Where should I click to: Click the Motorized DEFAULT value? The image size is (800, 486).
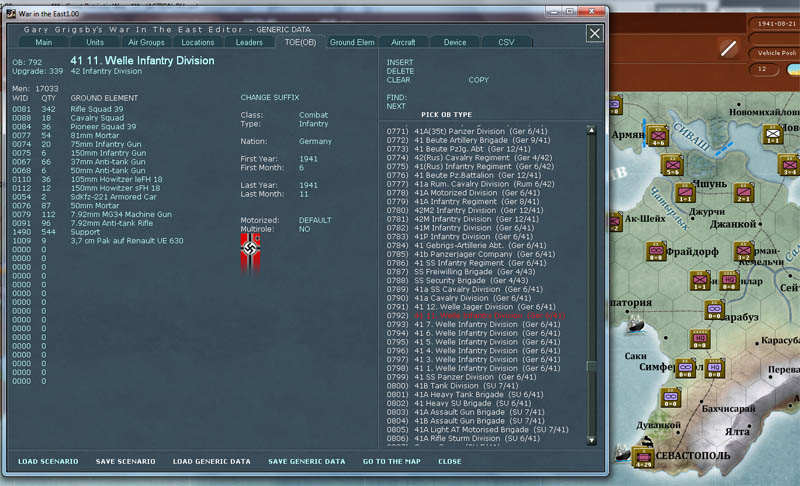click(315, 220)
